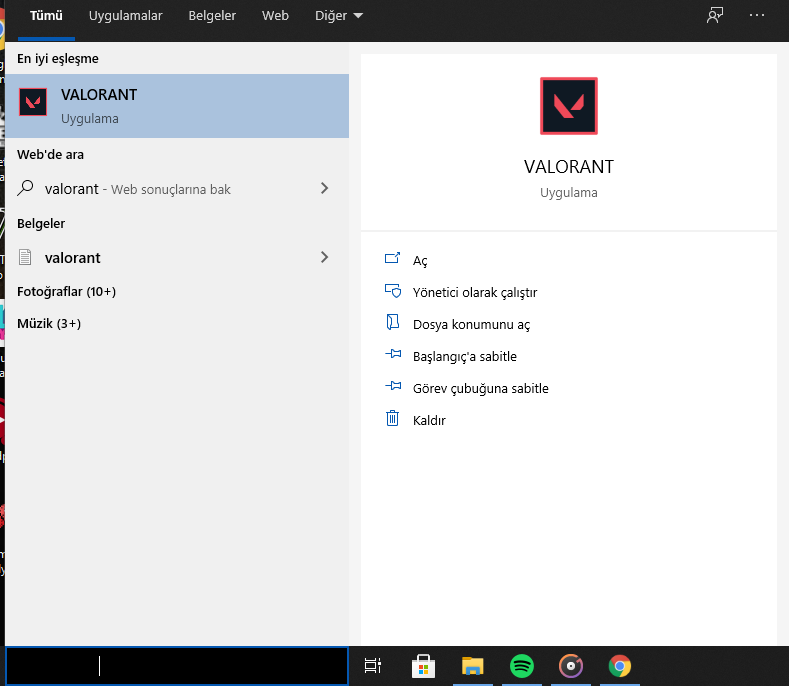Focus the taskbar search input box
This screenshot has height=686, width=789.
coord(177,666)
